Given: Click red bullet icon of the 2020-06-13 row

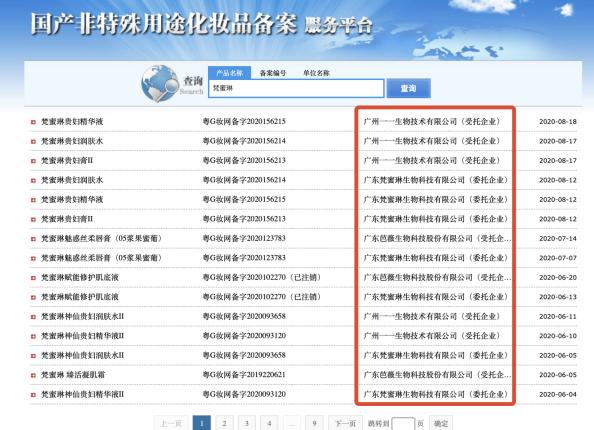Looking at the screenshot, I should [33, 297].
